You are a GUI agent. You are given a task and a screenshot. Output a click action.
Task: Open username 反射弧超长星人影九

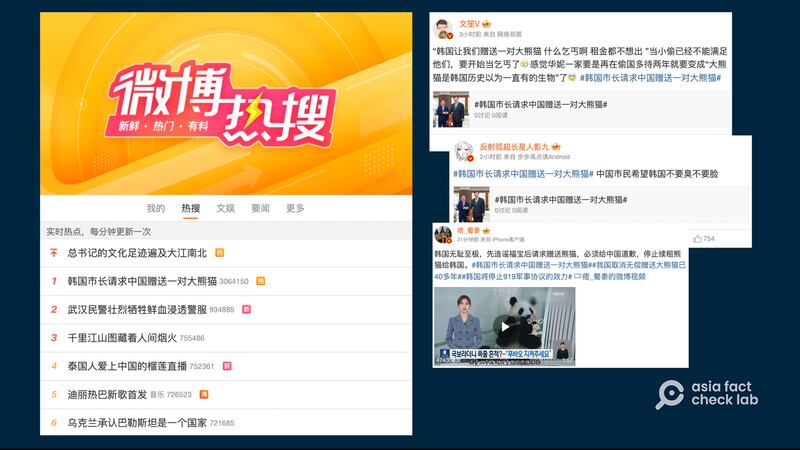coord(514,147)
